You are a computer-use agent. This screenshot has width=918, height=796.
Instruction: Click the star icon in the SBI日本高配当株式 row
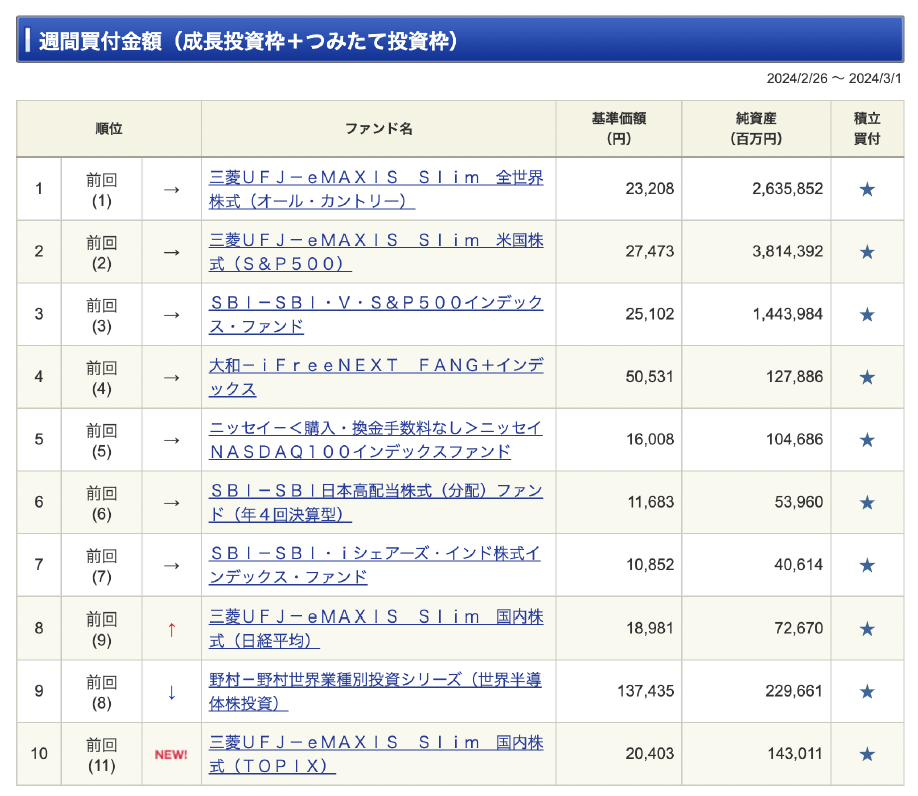tap(867, 502)
